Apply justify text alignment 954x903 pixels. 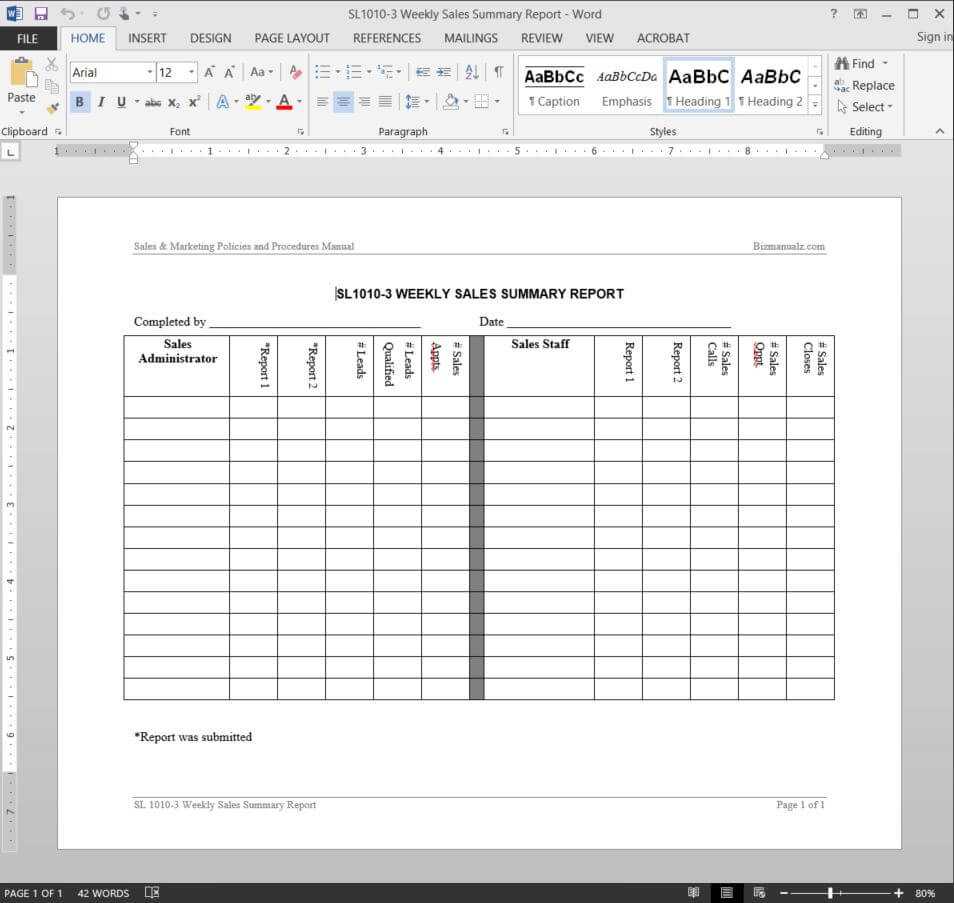[386, 102]
